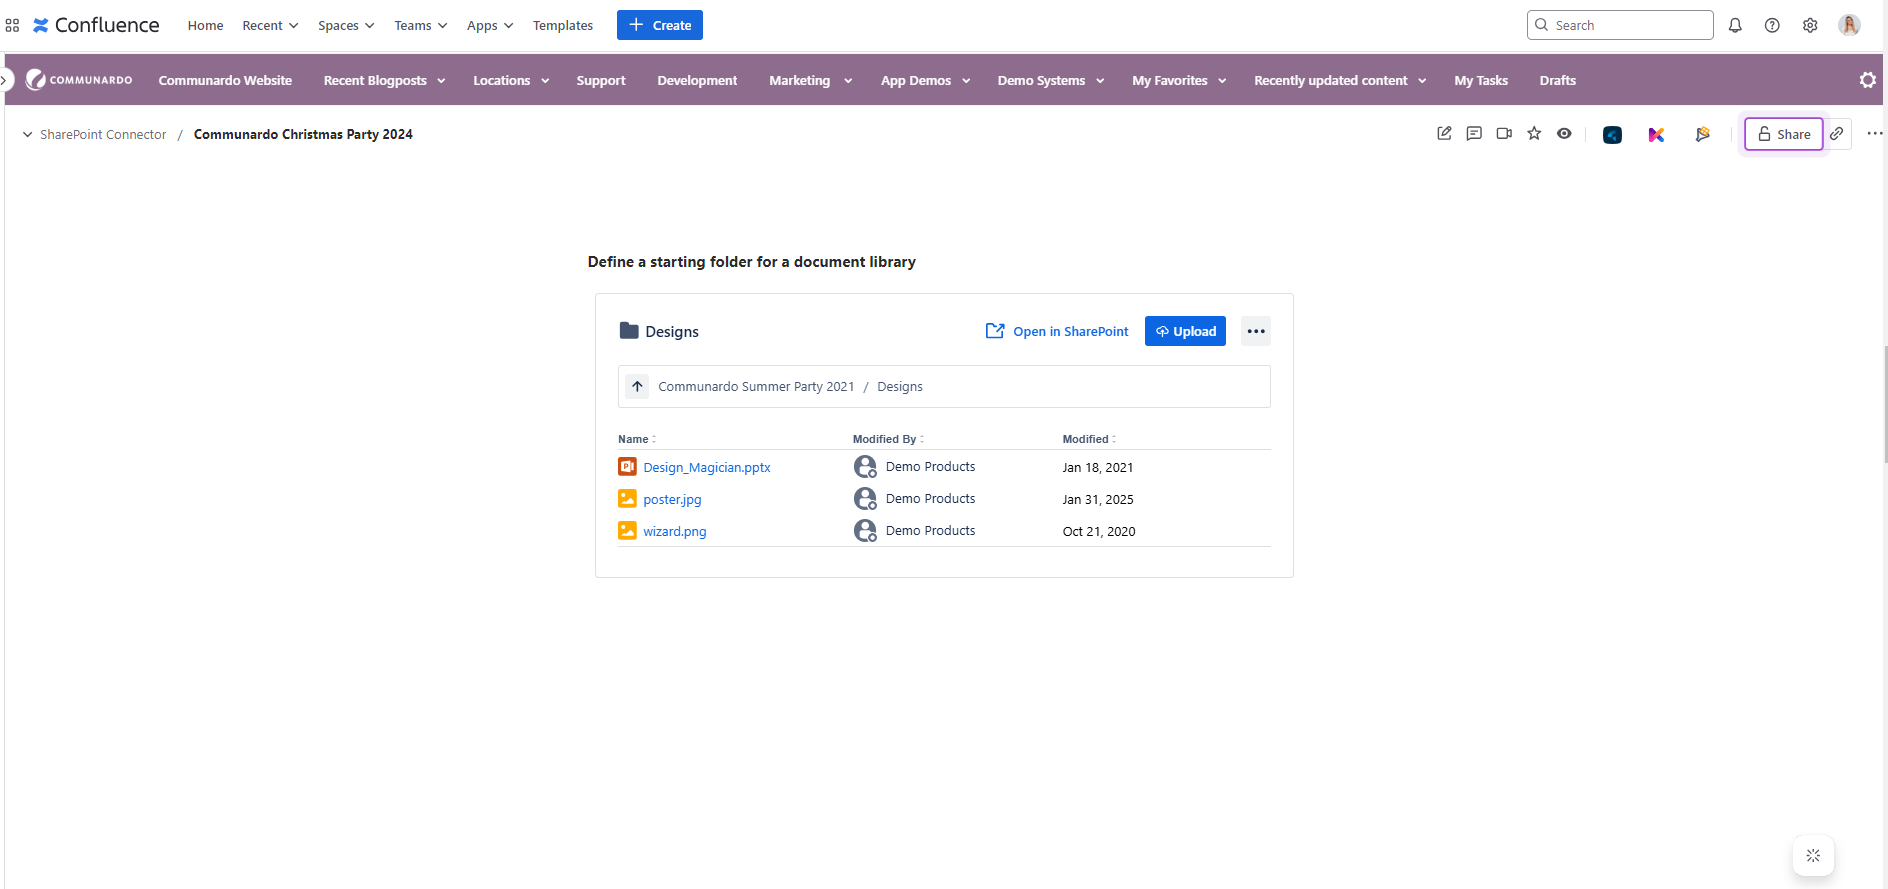Click the video camera record icon

click(x=1504, y=134)
